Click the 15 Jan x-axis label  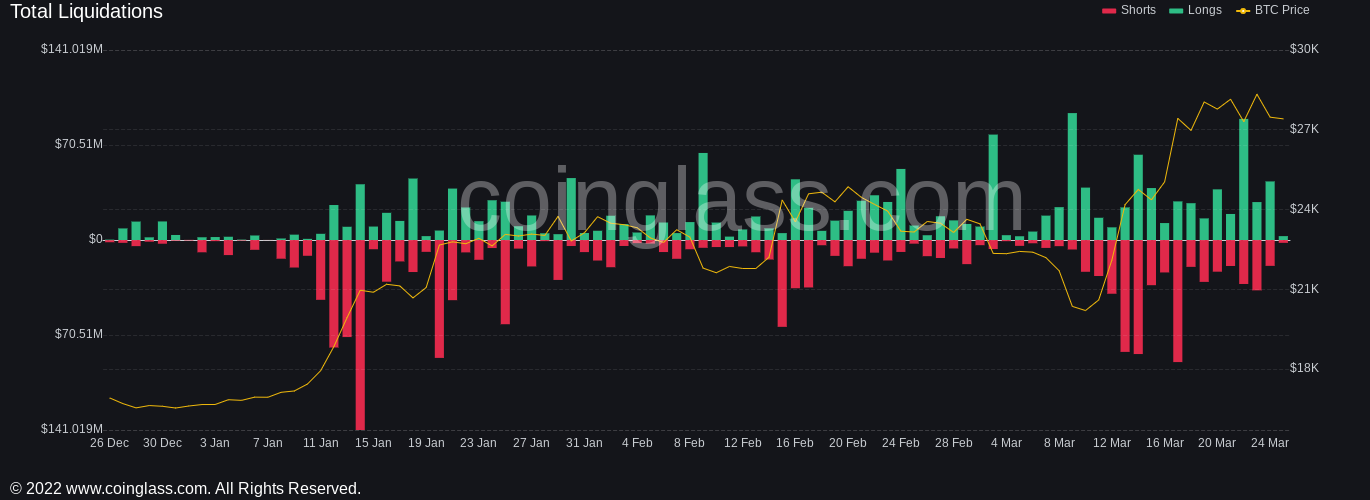[x=373, y=443]
